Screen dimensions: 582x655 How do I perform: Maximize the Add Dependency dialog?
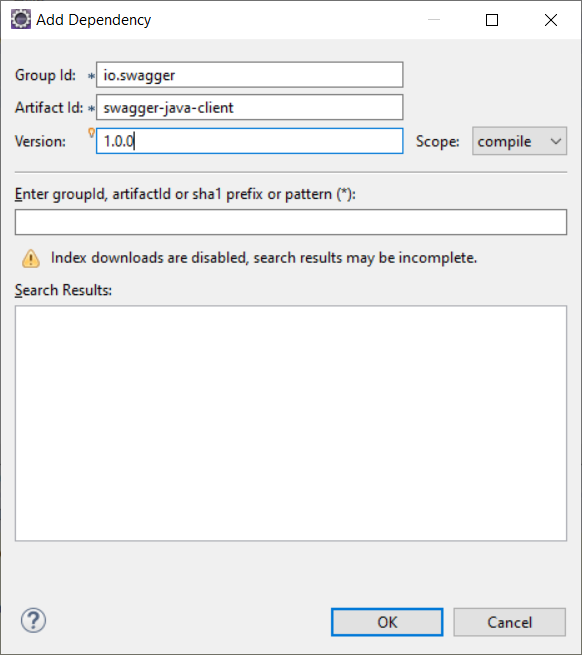(492, 20)
